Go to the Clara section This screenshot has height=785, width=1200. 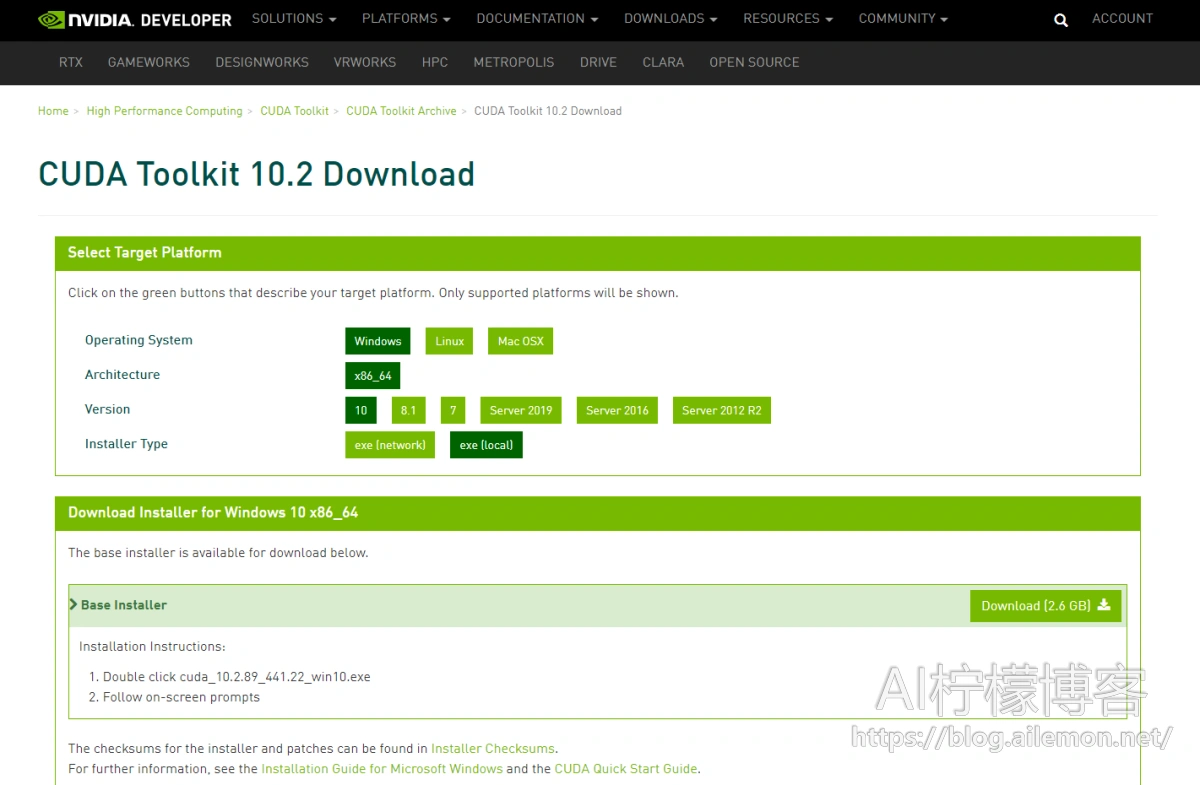663,62
